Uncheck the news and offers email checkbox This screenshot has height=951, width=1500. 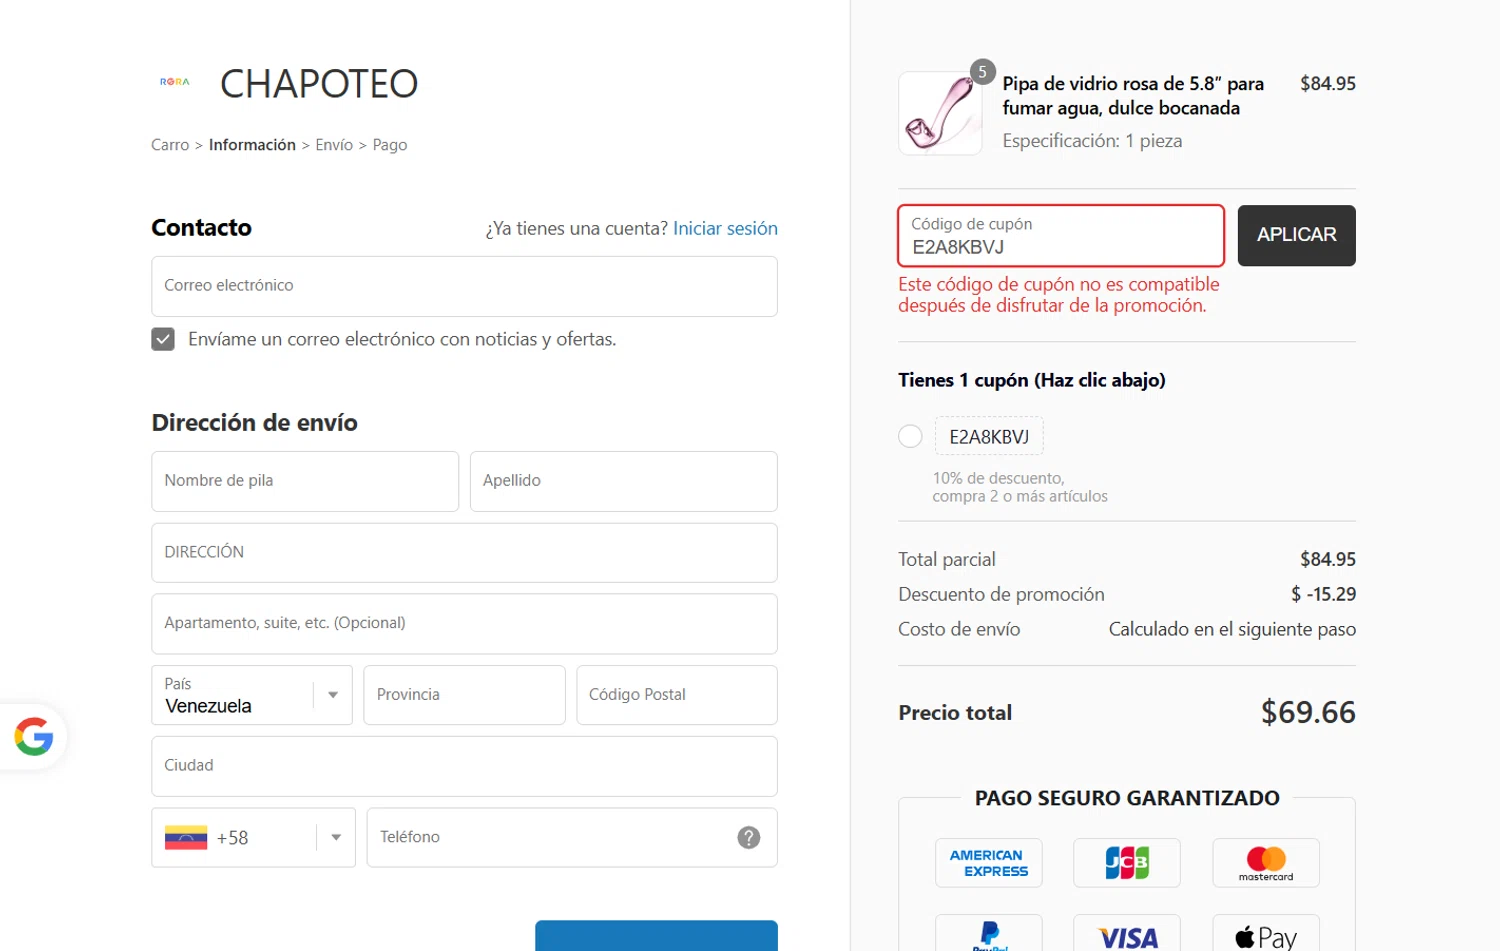click(x=163, y=339)
